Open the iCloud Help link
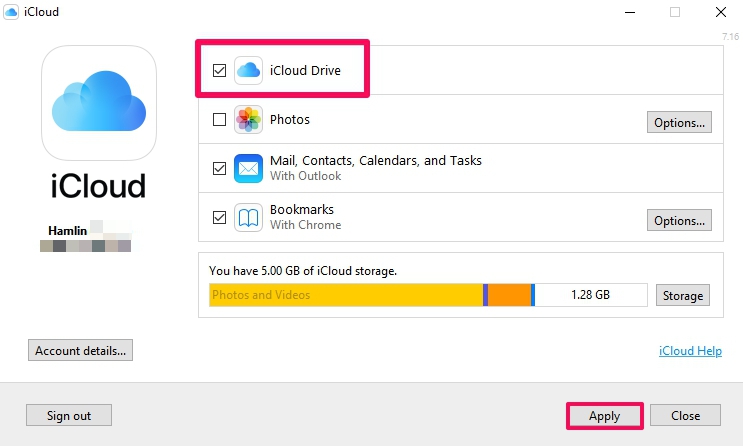Image resolution: width=743 pixels, height=446 pixels. click(x=691, y=352)
